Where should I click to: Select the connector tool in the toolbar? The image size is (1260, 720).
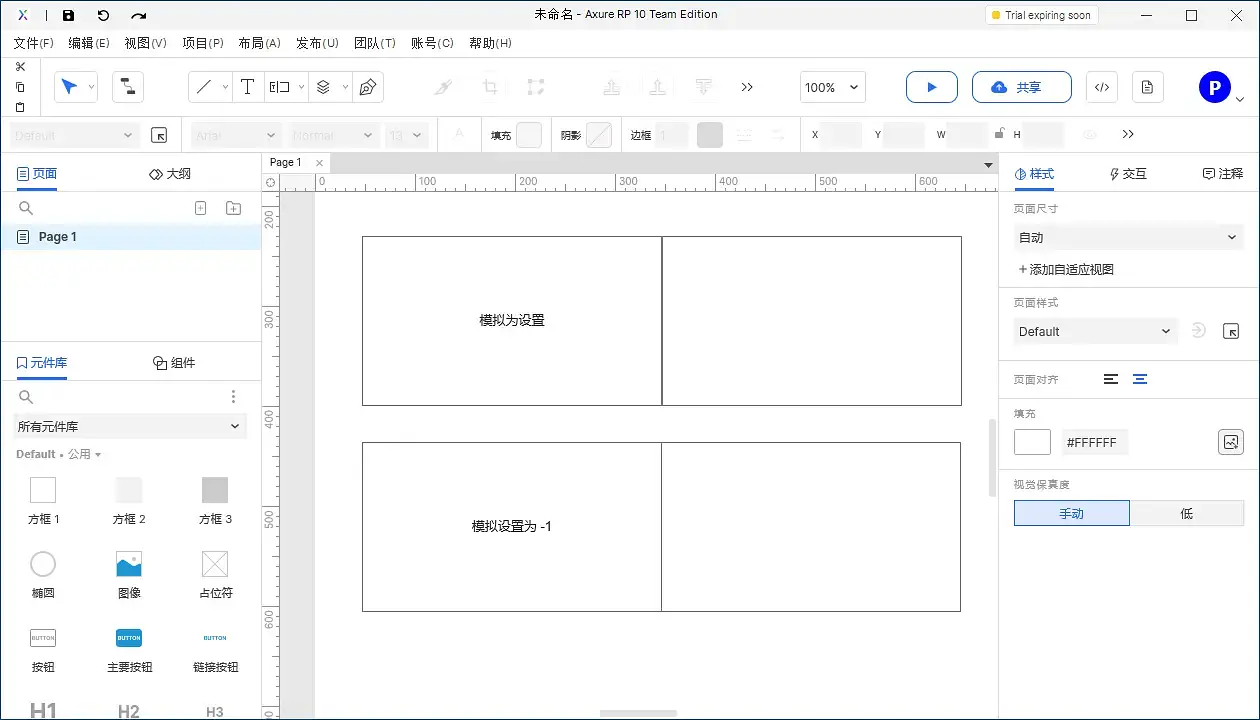(x=127, y=87)
